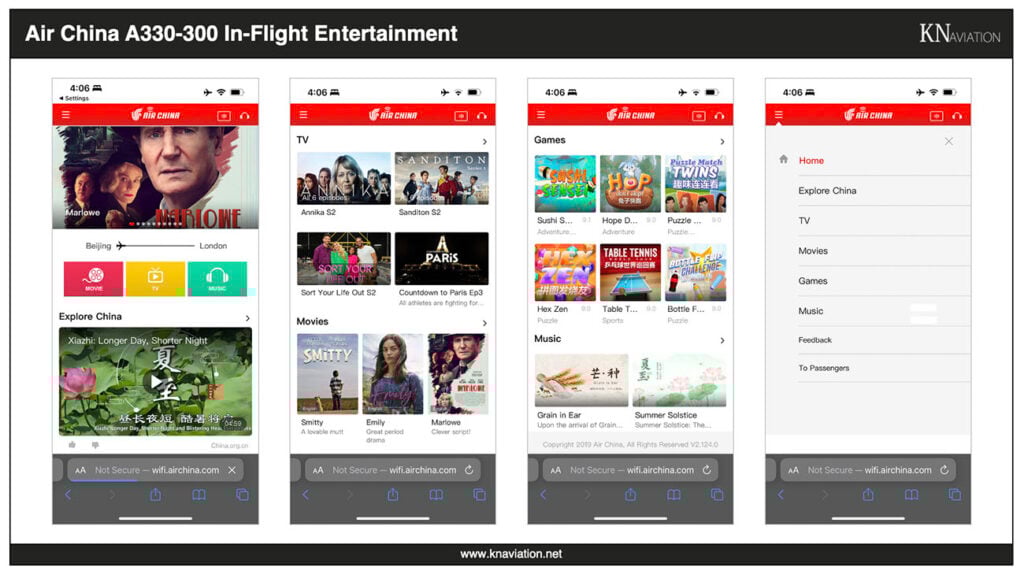The width and height of the screenshot is (1024, 575).
Task: Open the red Movie category tile
Action: point(93,278)
